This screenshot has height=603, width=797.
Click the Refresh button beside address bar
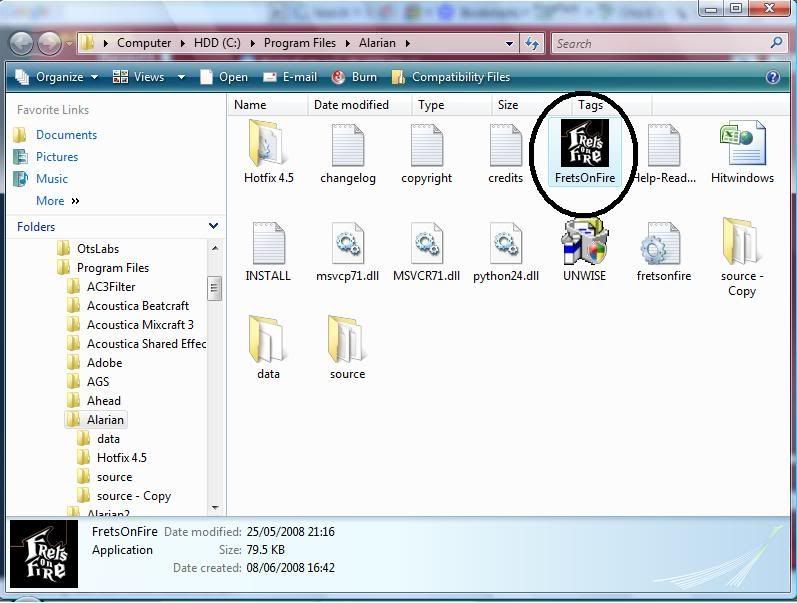click(x=532, y=43)
